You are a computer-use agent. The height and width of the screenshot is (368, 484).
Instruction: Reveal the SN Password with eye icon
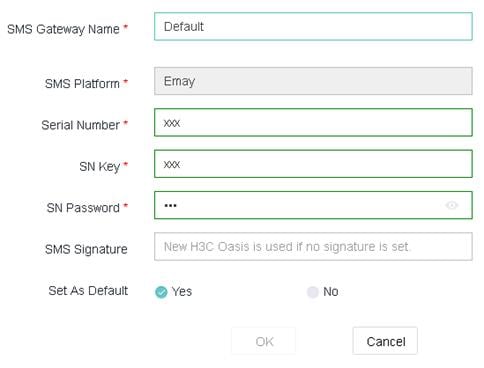click(x=452, y=205)
